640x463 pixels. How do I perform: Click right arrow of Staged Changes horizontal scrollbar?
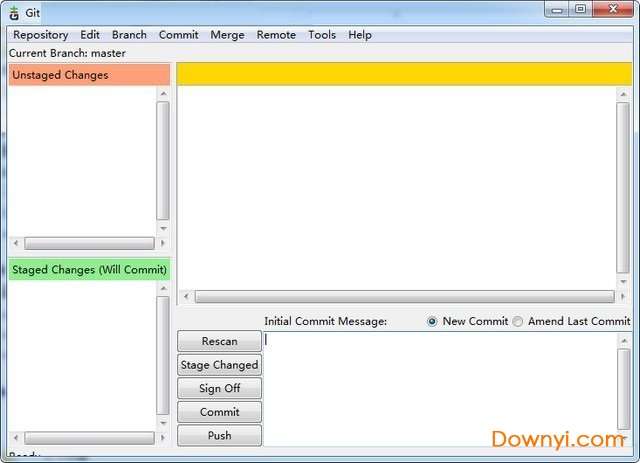point(163,438)
